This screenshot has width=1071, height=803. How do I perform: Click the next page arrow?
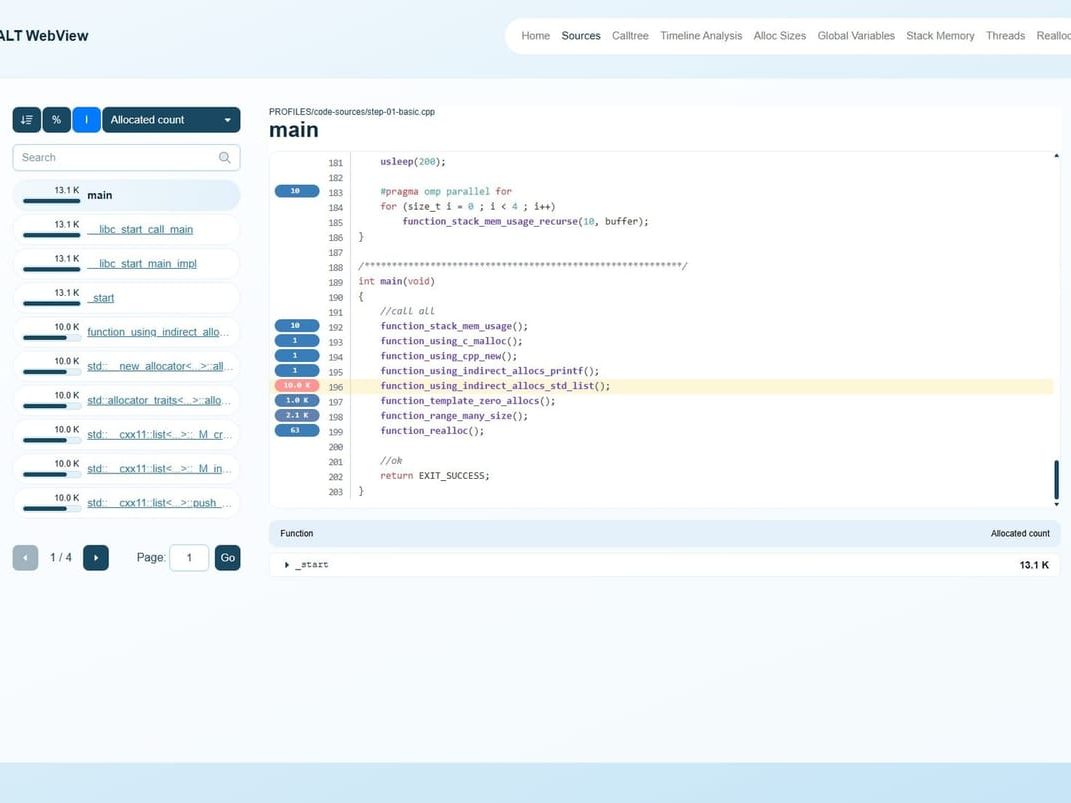tap(95, 557)
